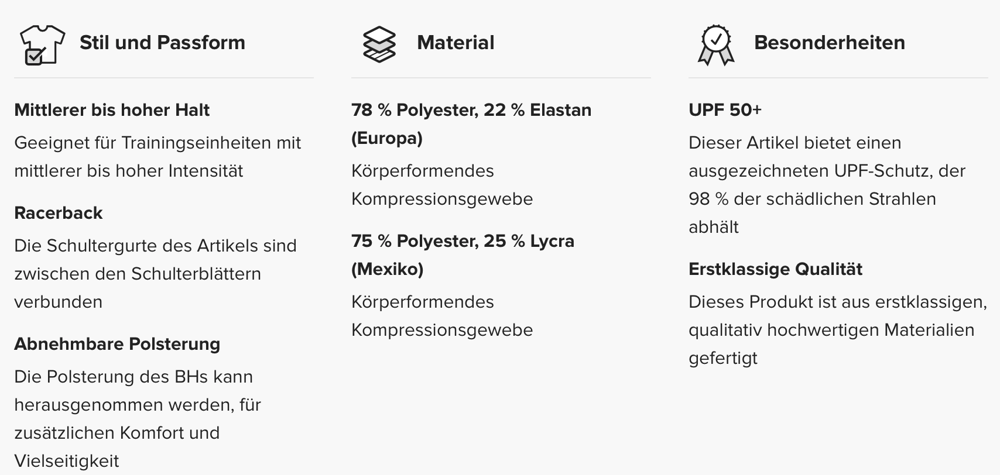Screen dimensions: 1000x475
Task: Click the t-shirt with checkmark icon
Action: coord(42,45)
